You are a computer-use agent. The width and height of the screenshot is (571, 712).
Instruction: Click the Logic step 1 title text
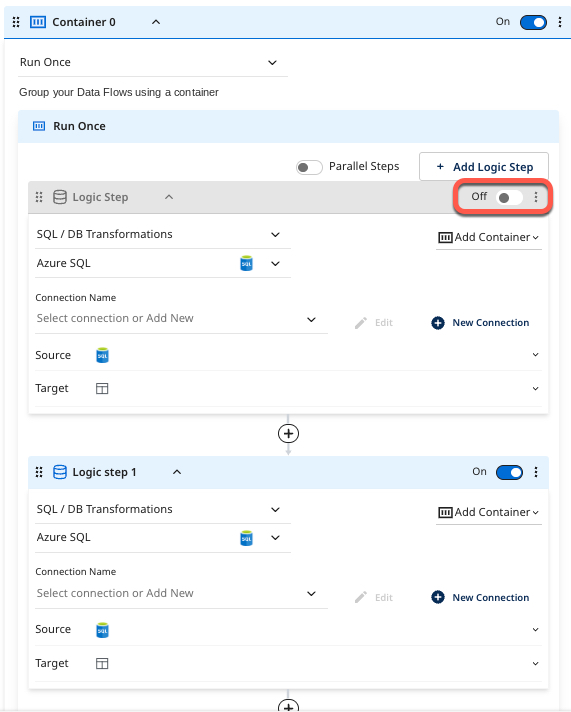[104, 472]
